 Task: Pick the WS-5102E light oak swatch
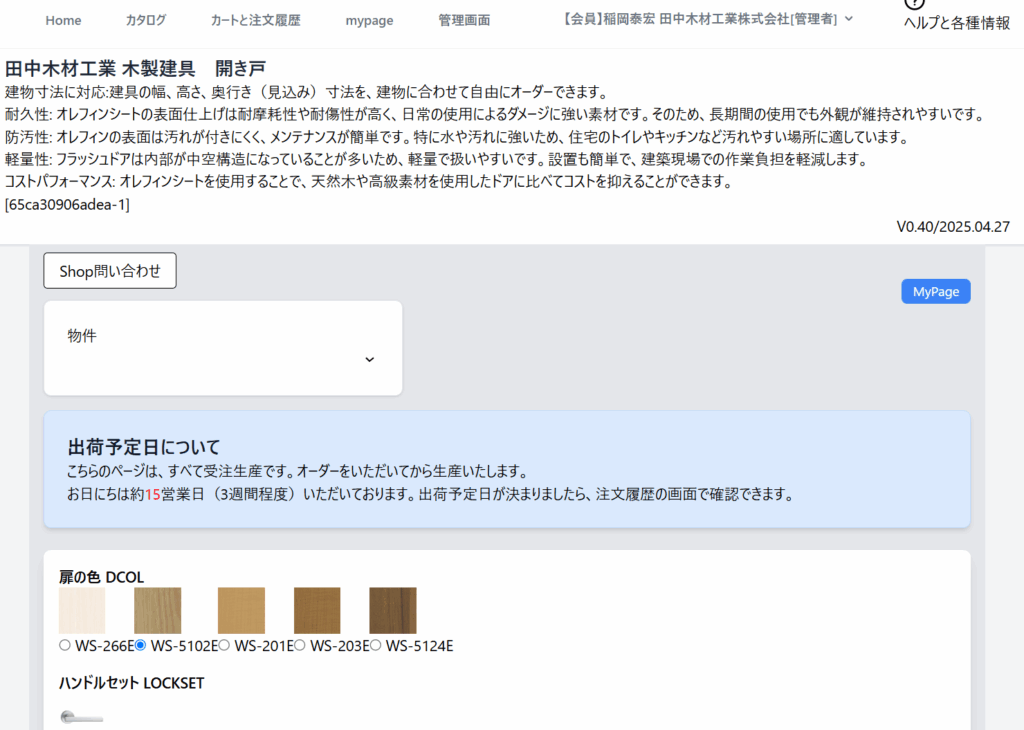tap(157, 611)
